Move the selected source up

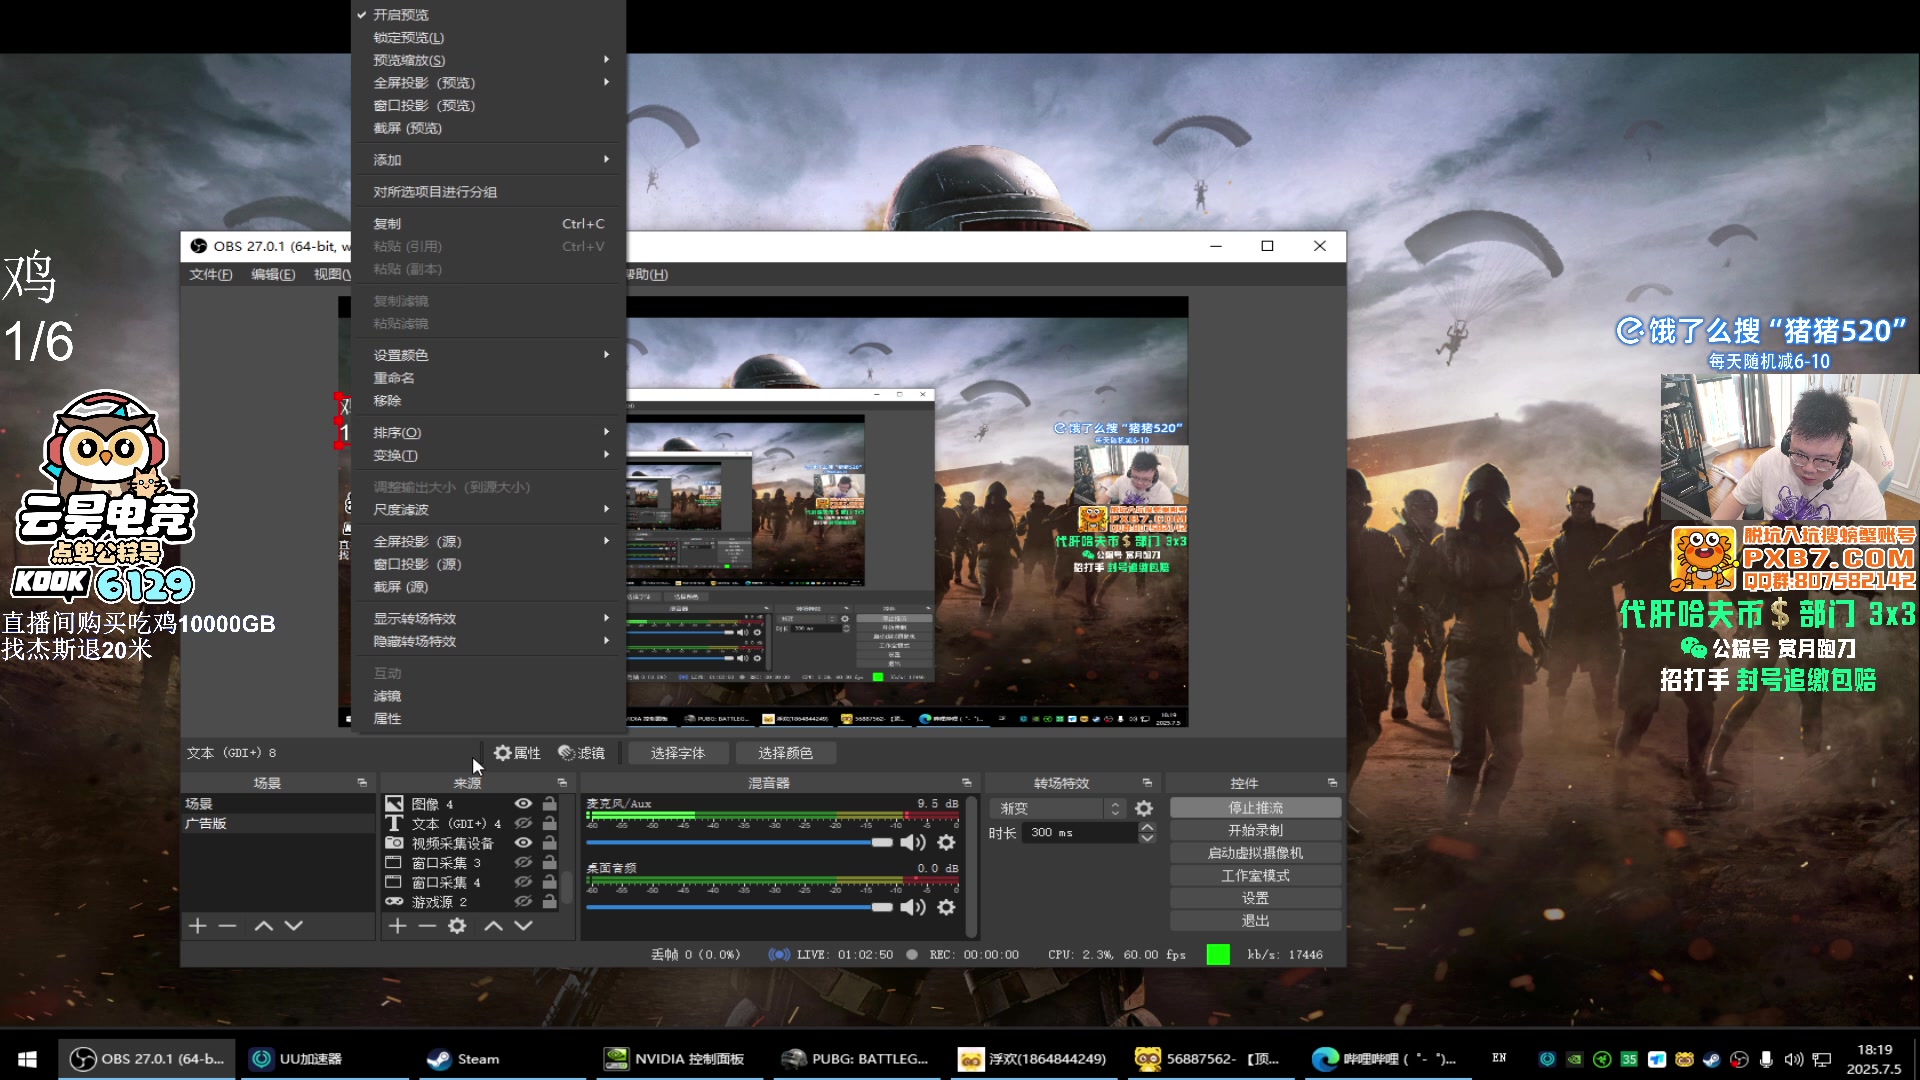pyautogui.click(x=493, y=926)
